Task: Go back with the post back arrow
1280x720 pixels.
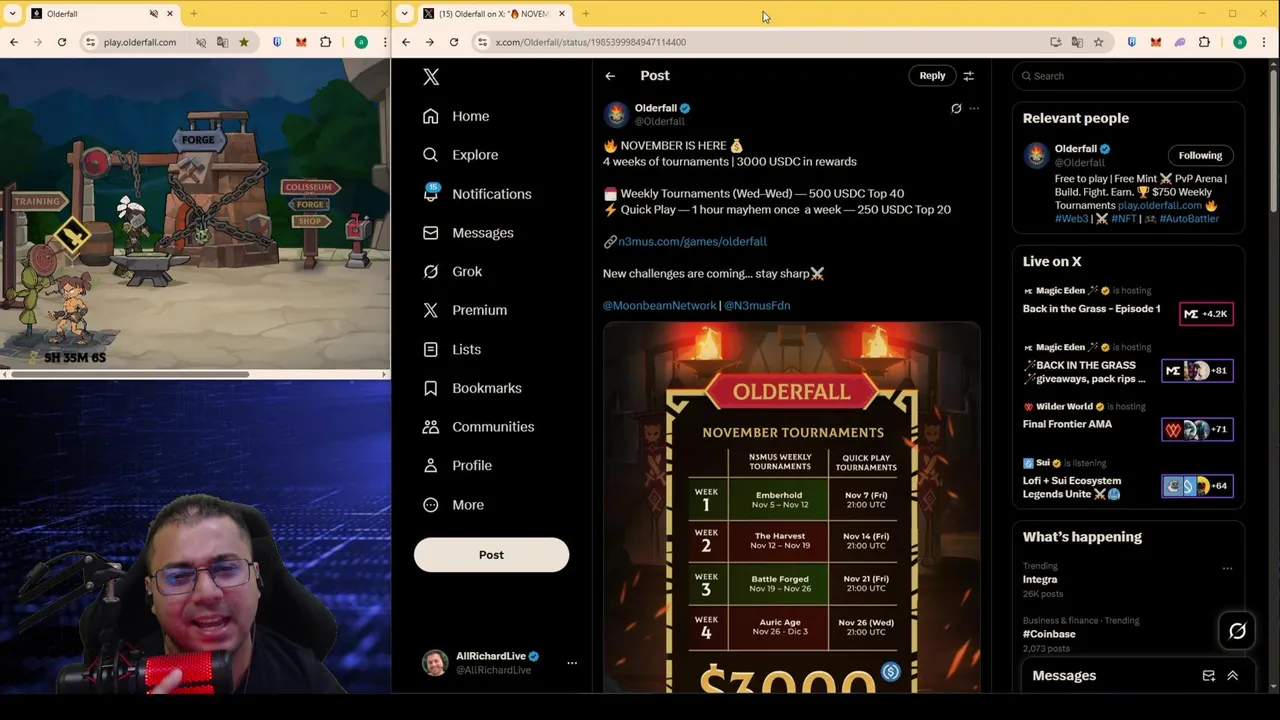Action: coord(610,76)
